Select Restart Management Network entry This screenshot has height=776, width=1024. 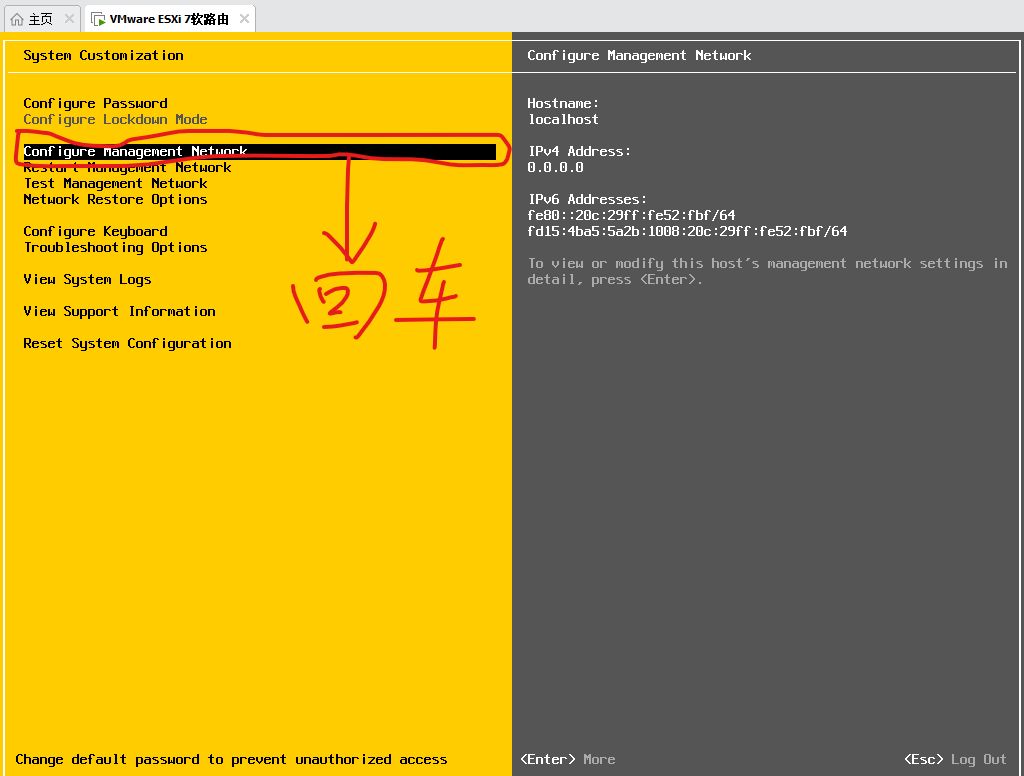tap(127, 168)
